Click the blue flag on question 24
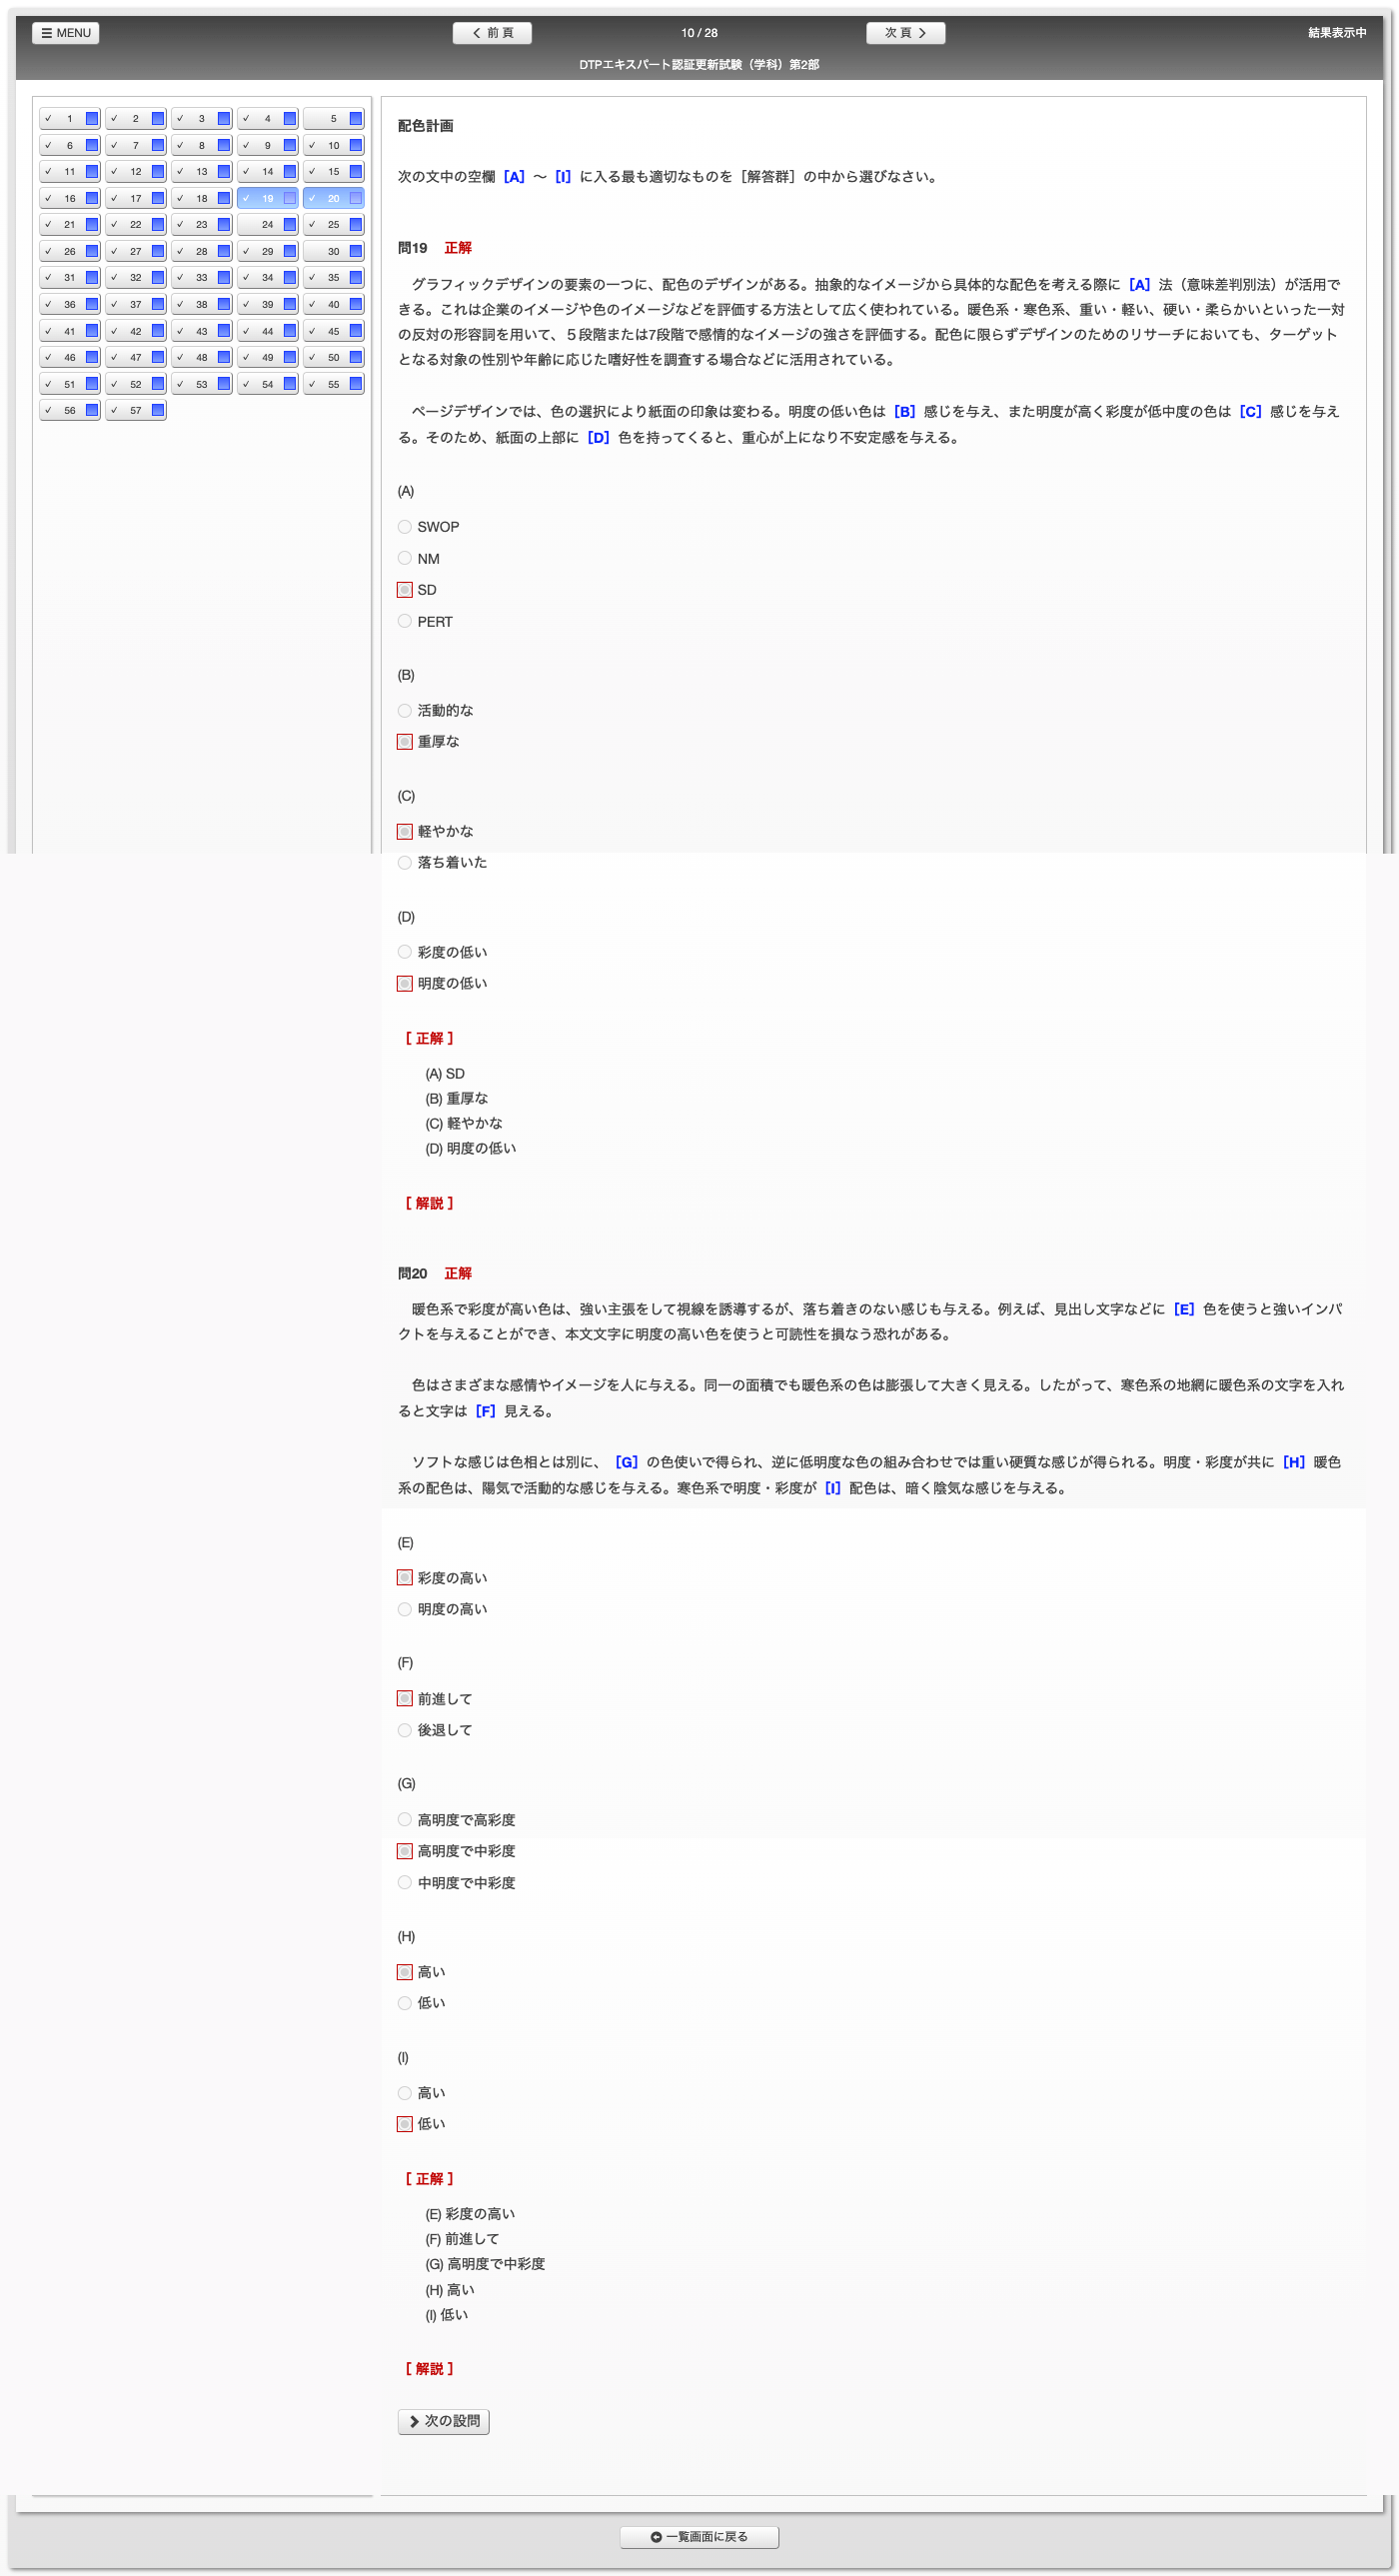1399x2576 pixels. (289, 225)
